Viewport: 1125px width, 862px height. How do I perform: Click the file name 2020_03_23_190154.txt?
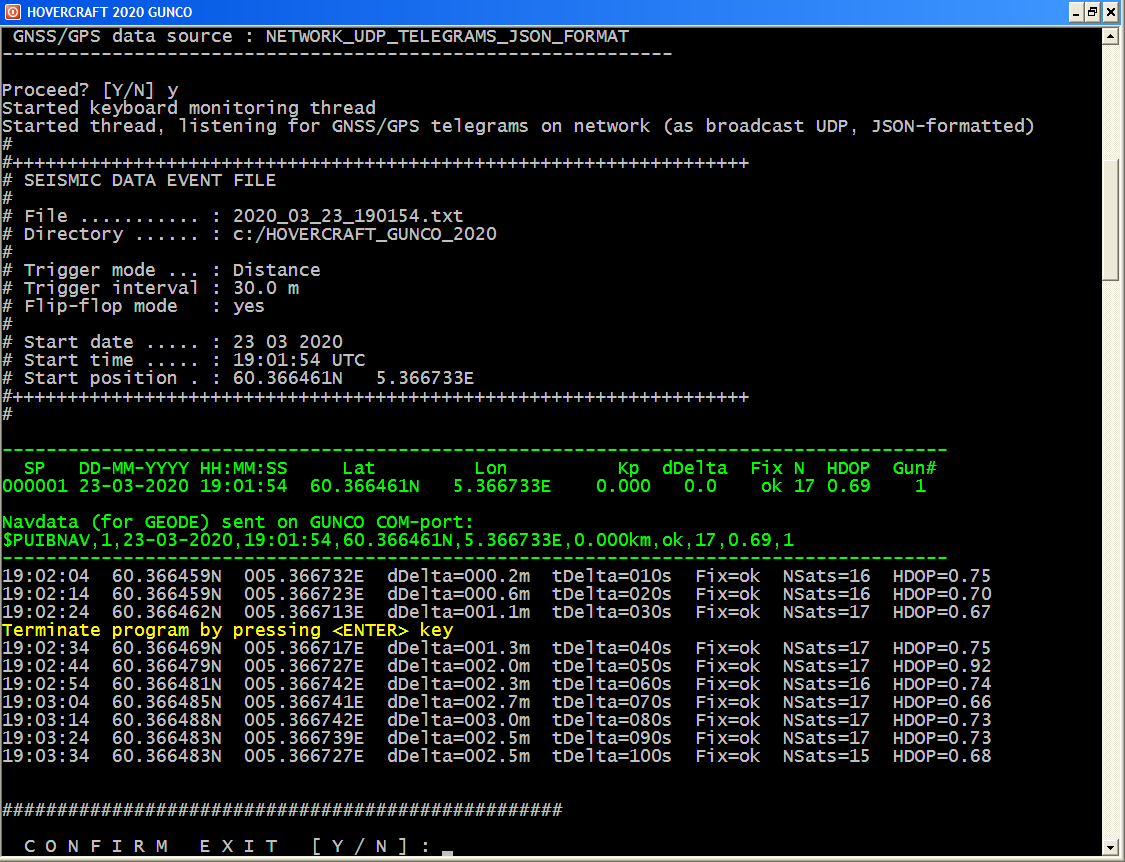[x=348, y=216]
